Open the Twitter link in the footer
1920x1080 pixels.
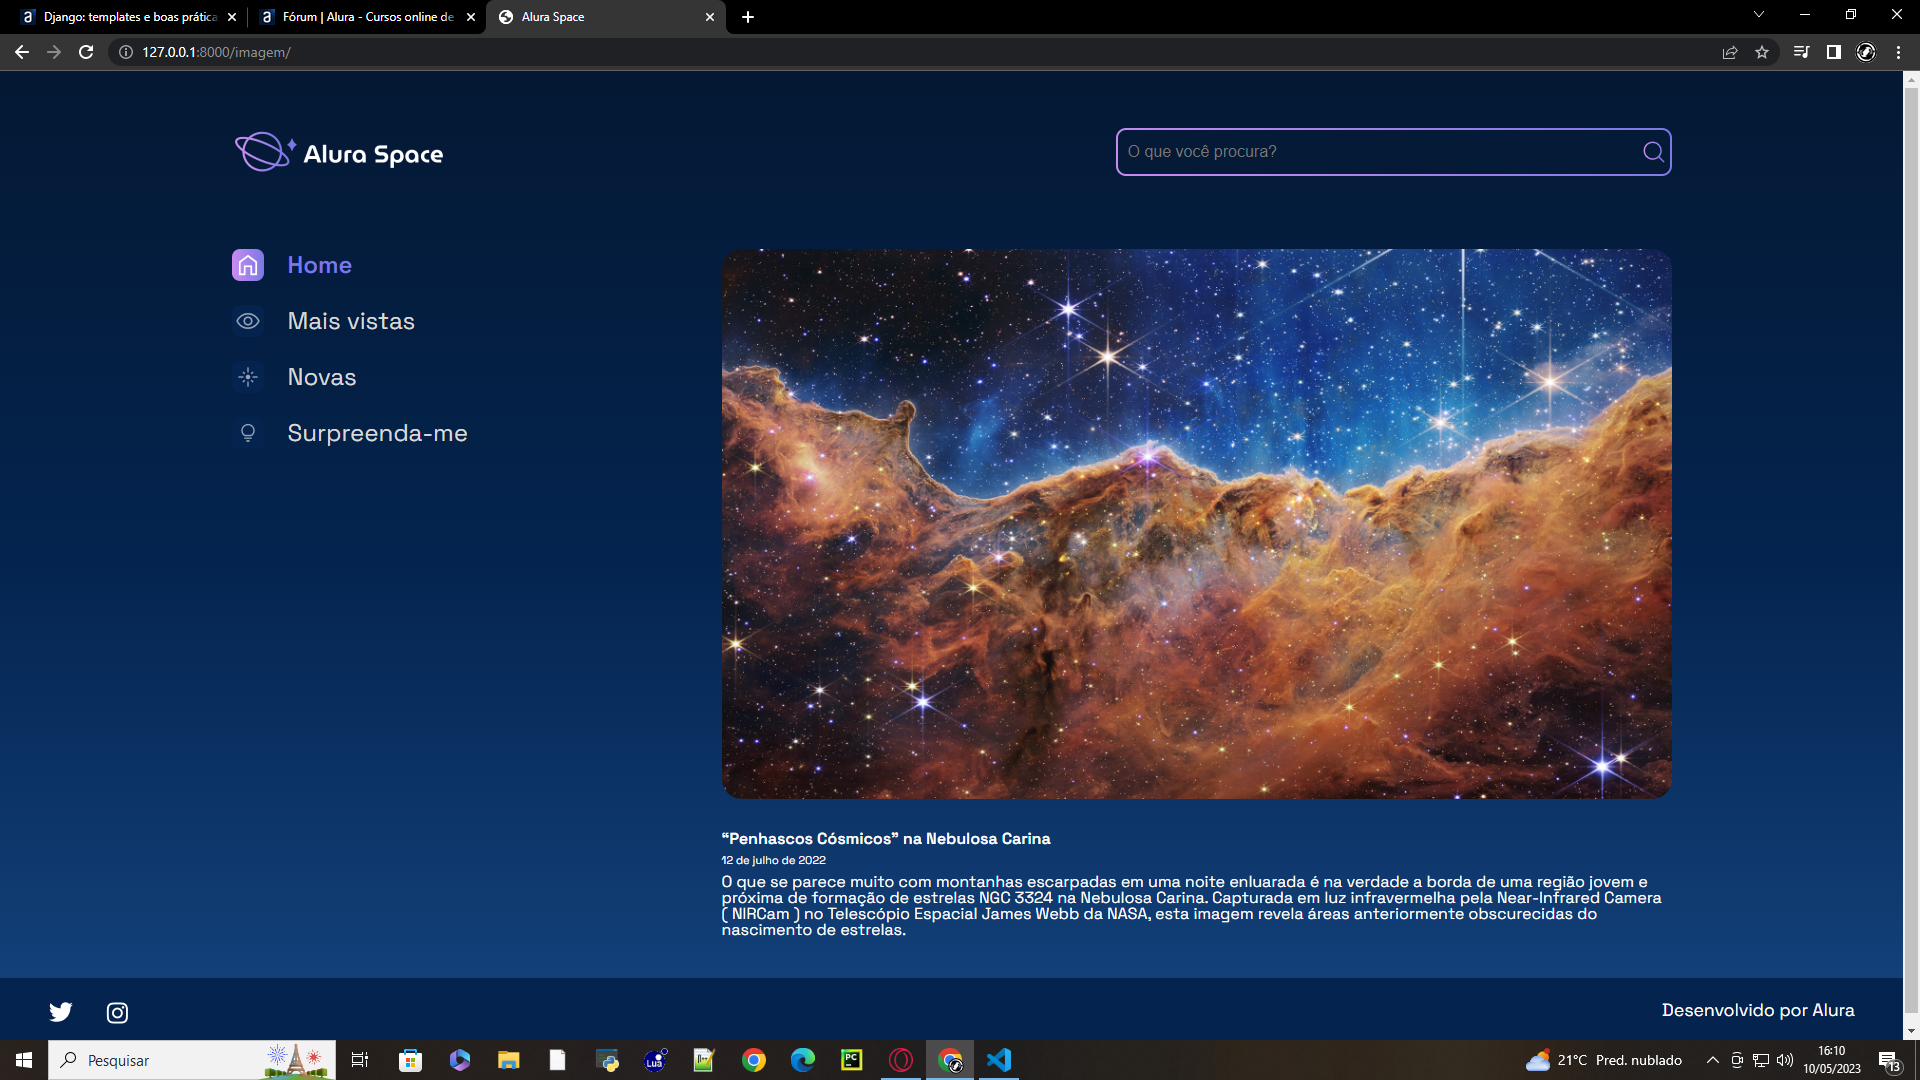(x=61, y=1012)
